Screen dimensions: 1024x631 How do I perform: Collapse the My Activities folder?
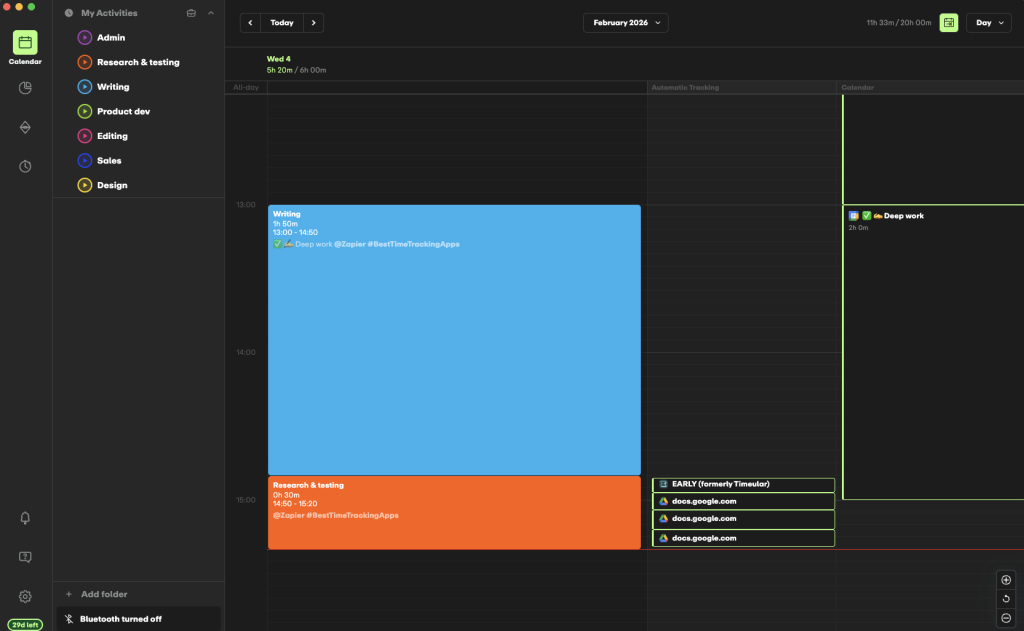click(x=210, y=14)
